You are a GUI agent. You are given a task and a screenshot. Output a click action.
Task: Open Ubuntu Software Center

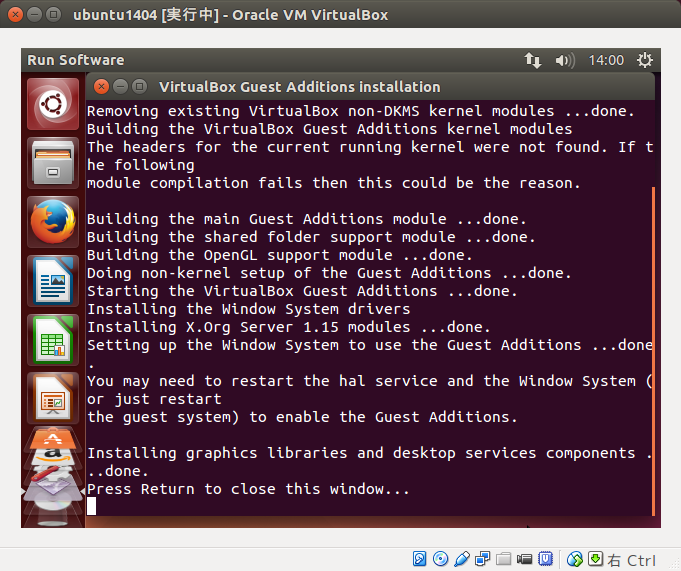(x=53, y=439)
